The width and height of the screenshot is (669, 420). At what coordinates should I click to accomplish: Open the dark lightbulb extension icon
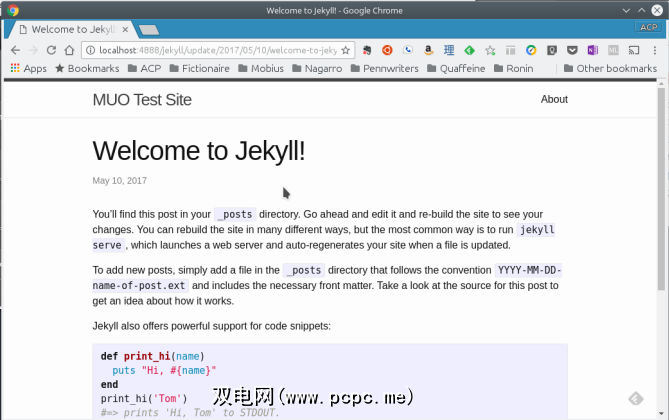click(x=552, y=50)
